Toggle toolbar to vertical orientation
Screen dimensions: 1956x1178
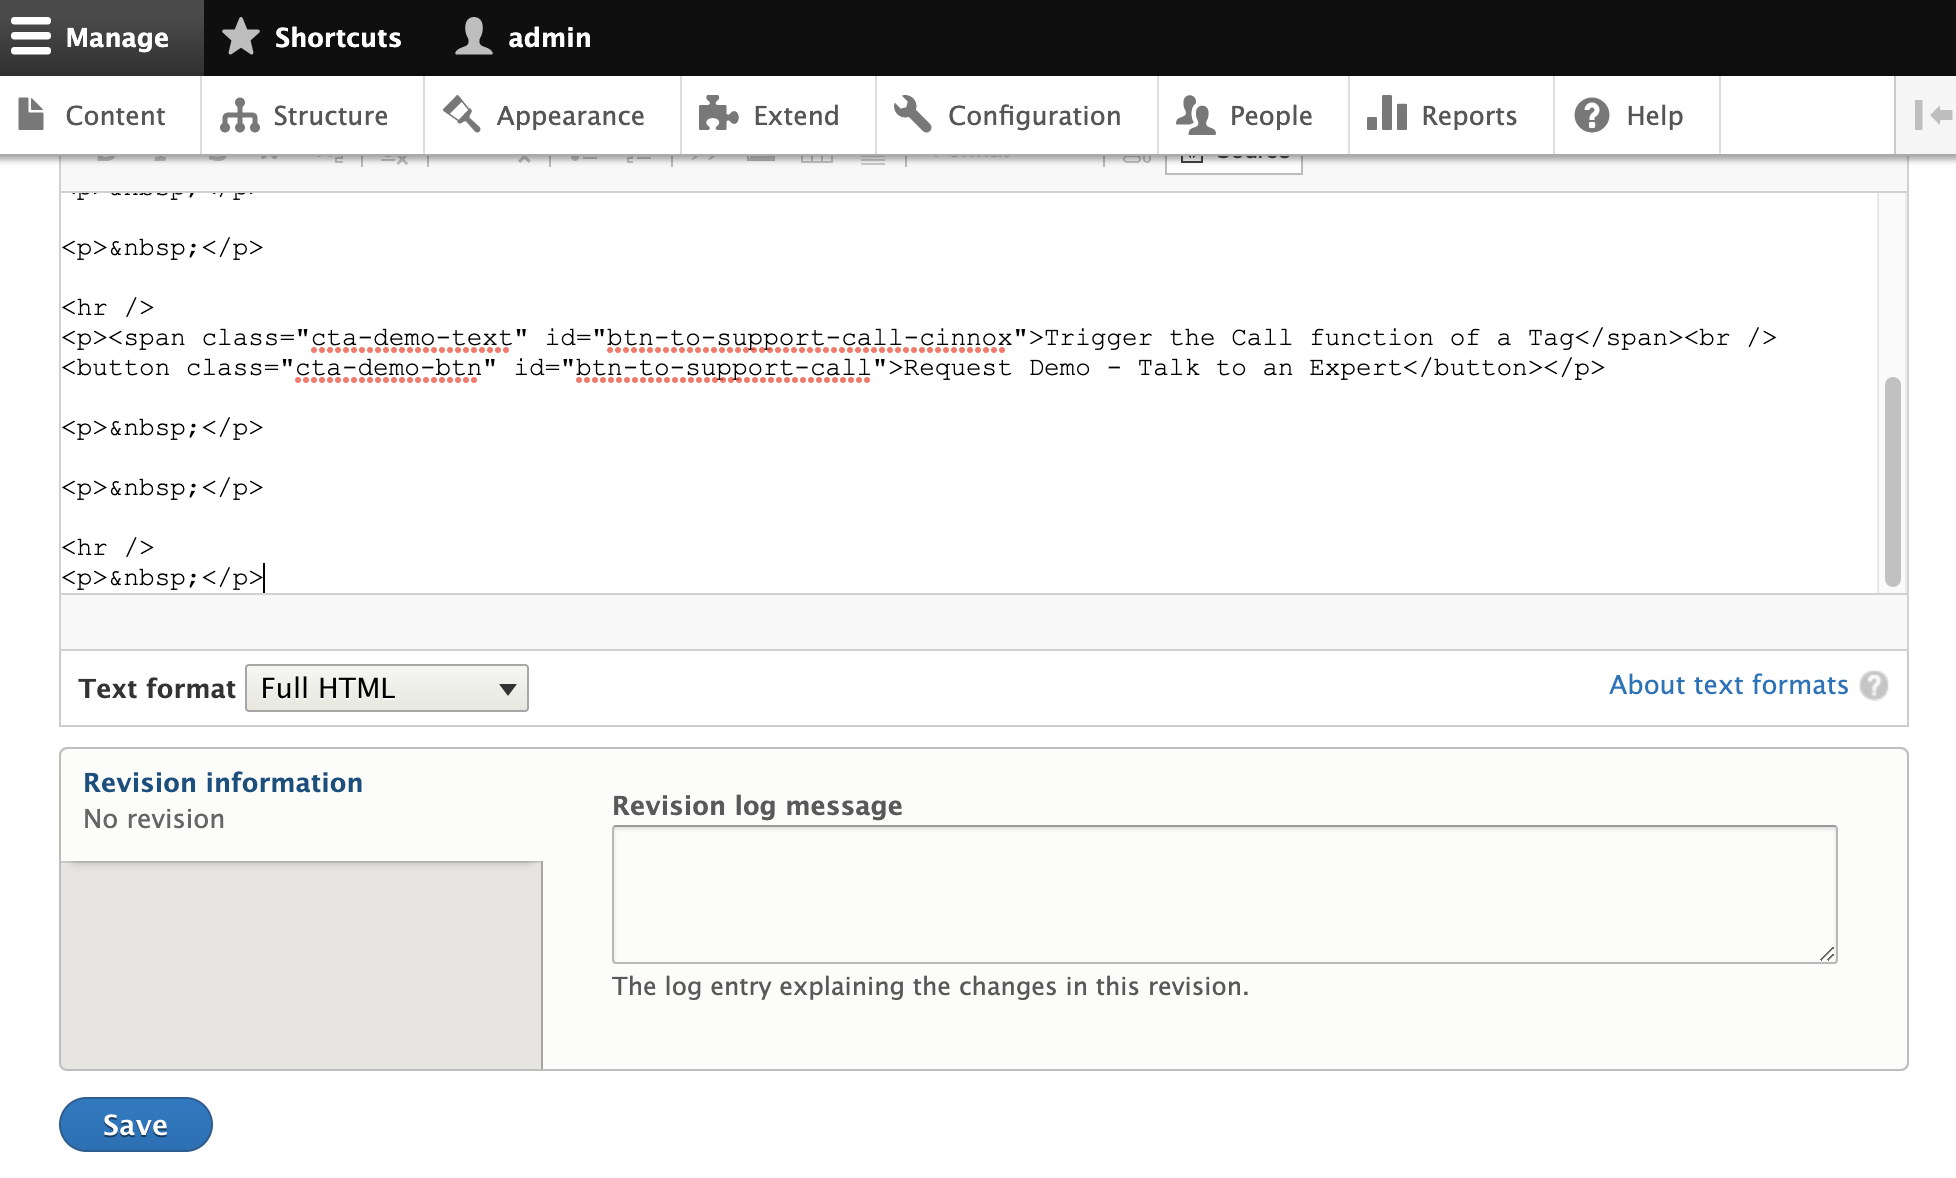point(1932,115)
